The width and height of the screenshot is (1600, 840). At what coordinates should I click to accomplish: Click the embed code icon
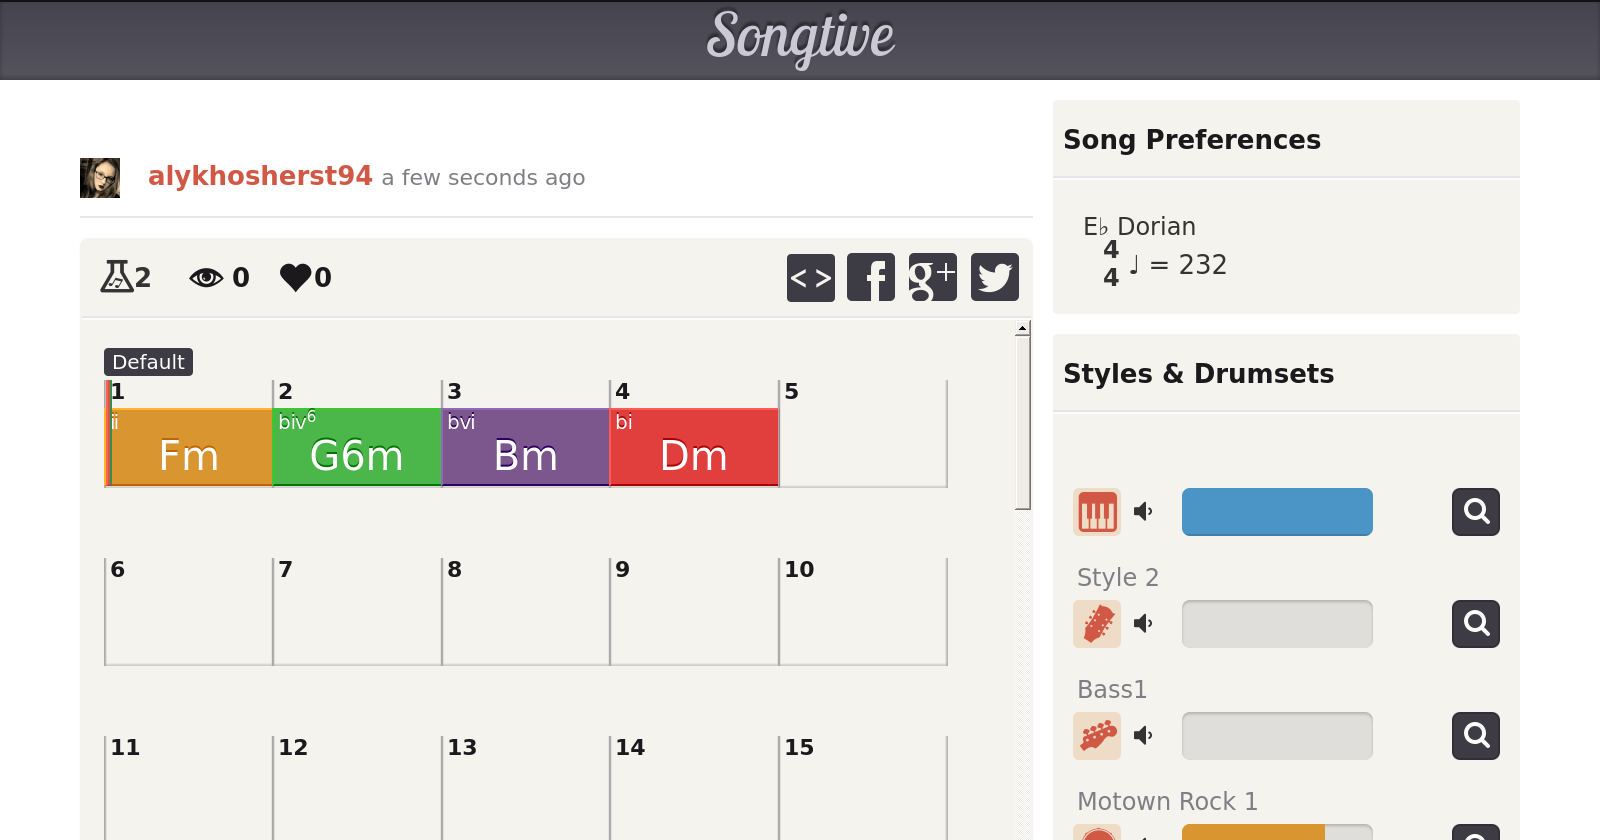pos(810,277)
